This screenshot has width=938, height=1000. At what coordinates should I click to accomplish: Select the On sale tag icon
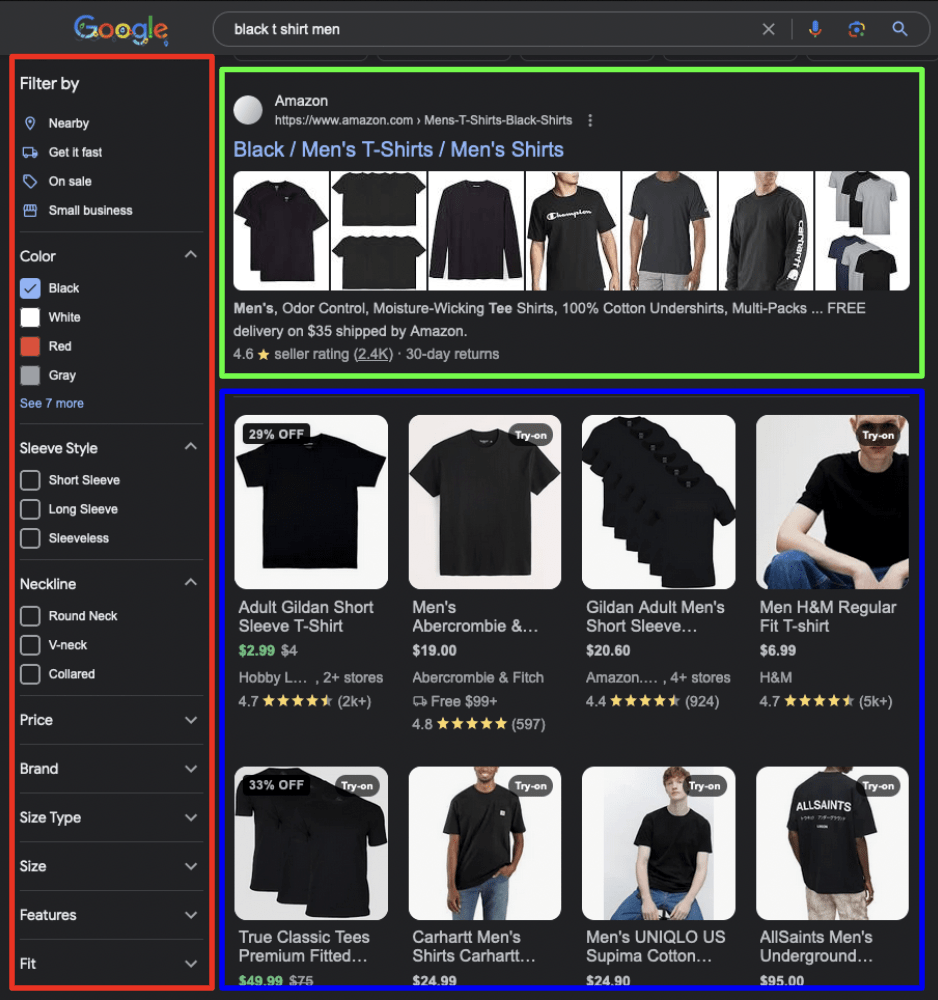(31, 181)
